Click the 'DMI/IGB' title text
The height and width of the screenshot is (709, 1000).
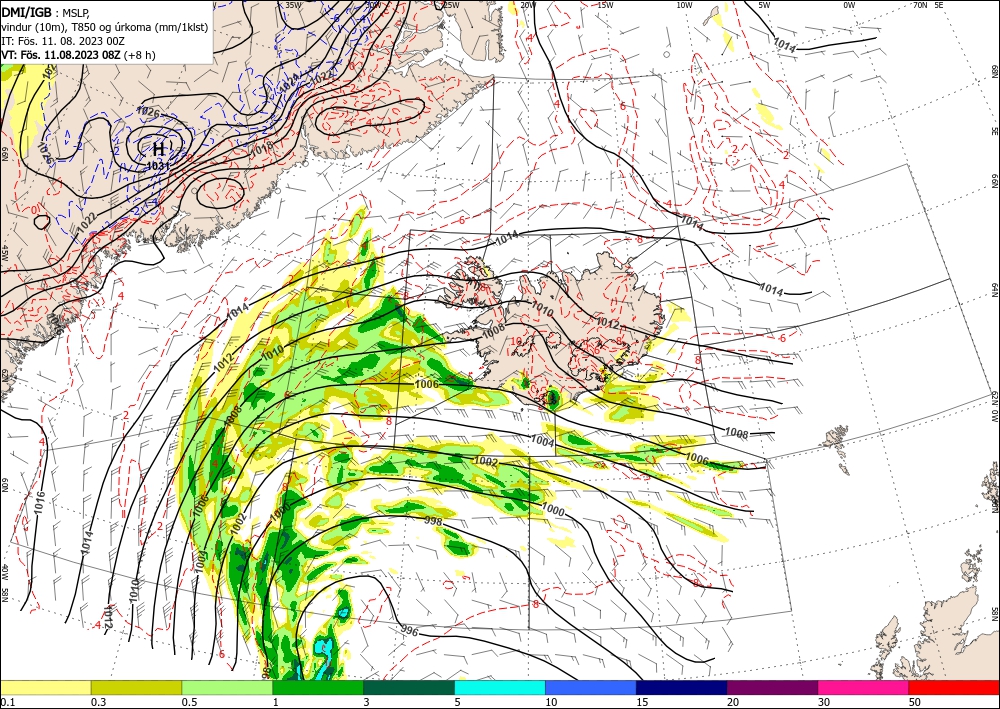coord(27,12)
